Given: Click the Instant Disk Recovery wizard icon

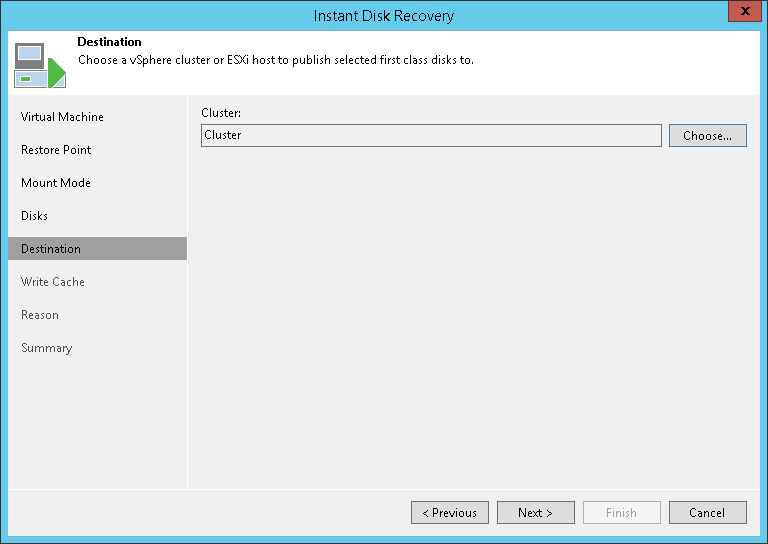Looking at the screenshot, I should click(40, 65).
